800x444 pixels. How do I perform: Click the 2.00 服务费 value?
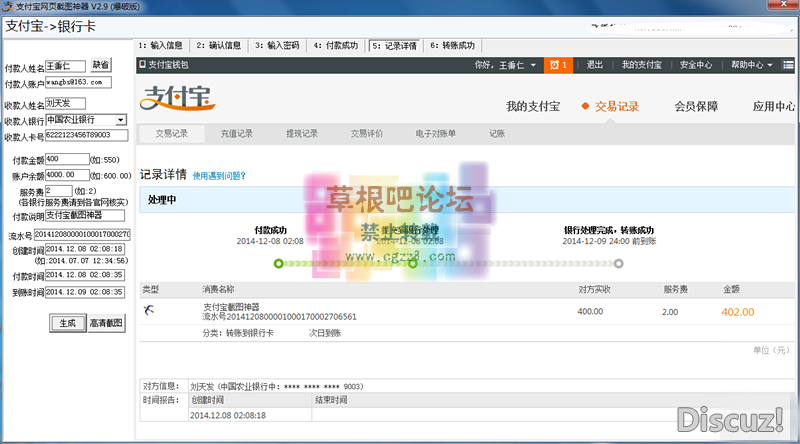click(670, 312)
